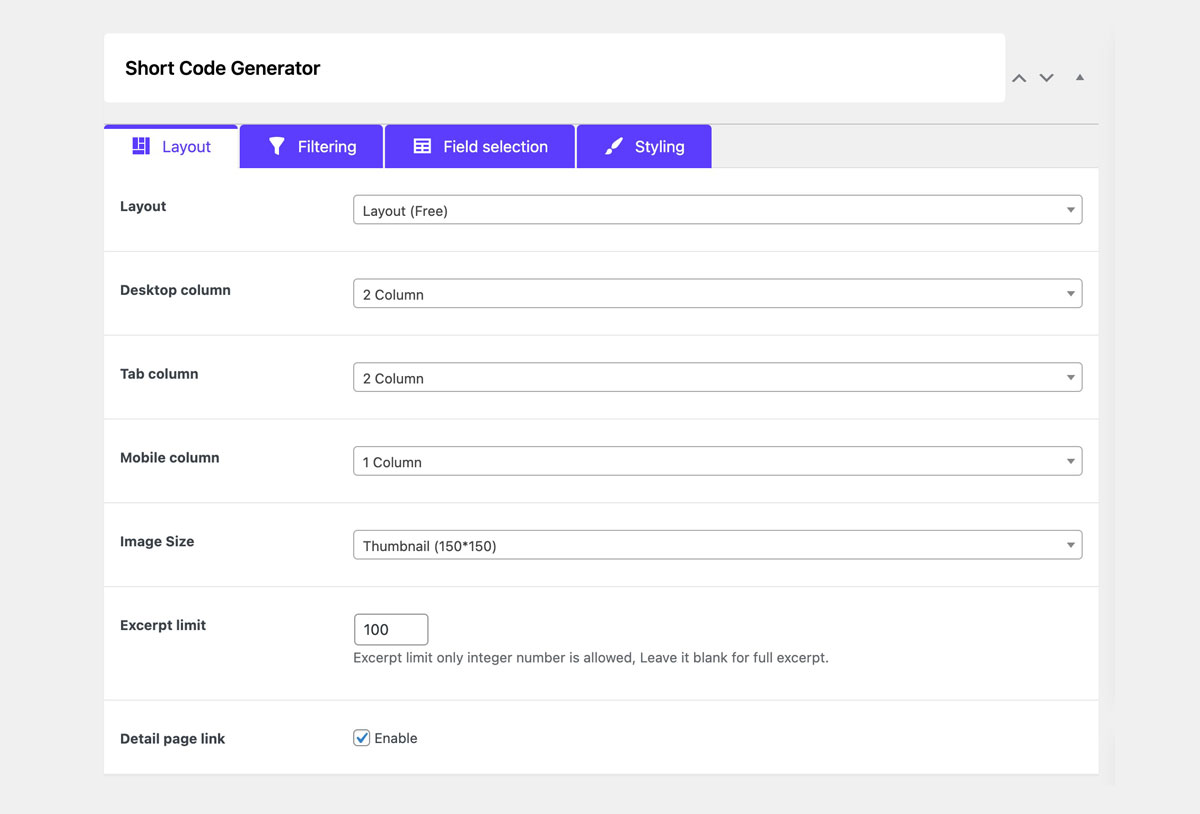Move the metabox up with the up chevron

[1019, 78]
